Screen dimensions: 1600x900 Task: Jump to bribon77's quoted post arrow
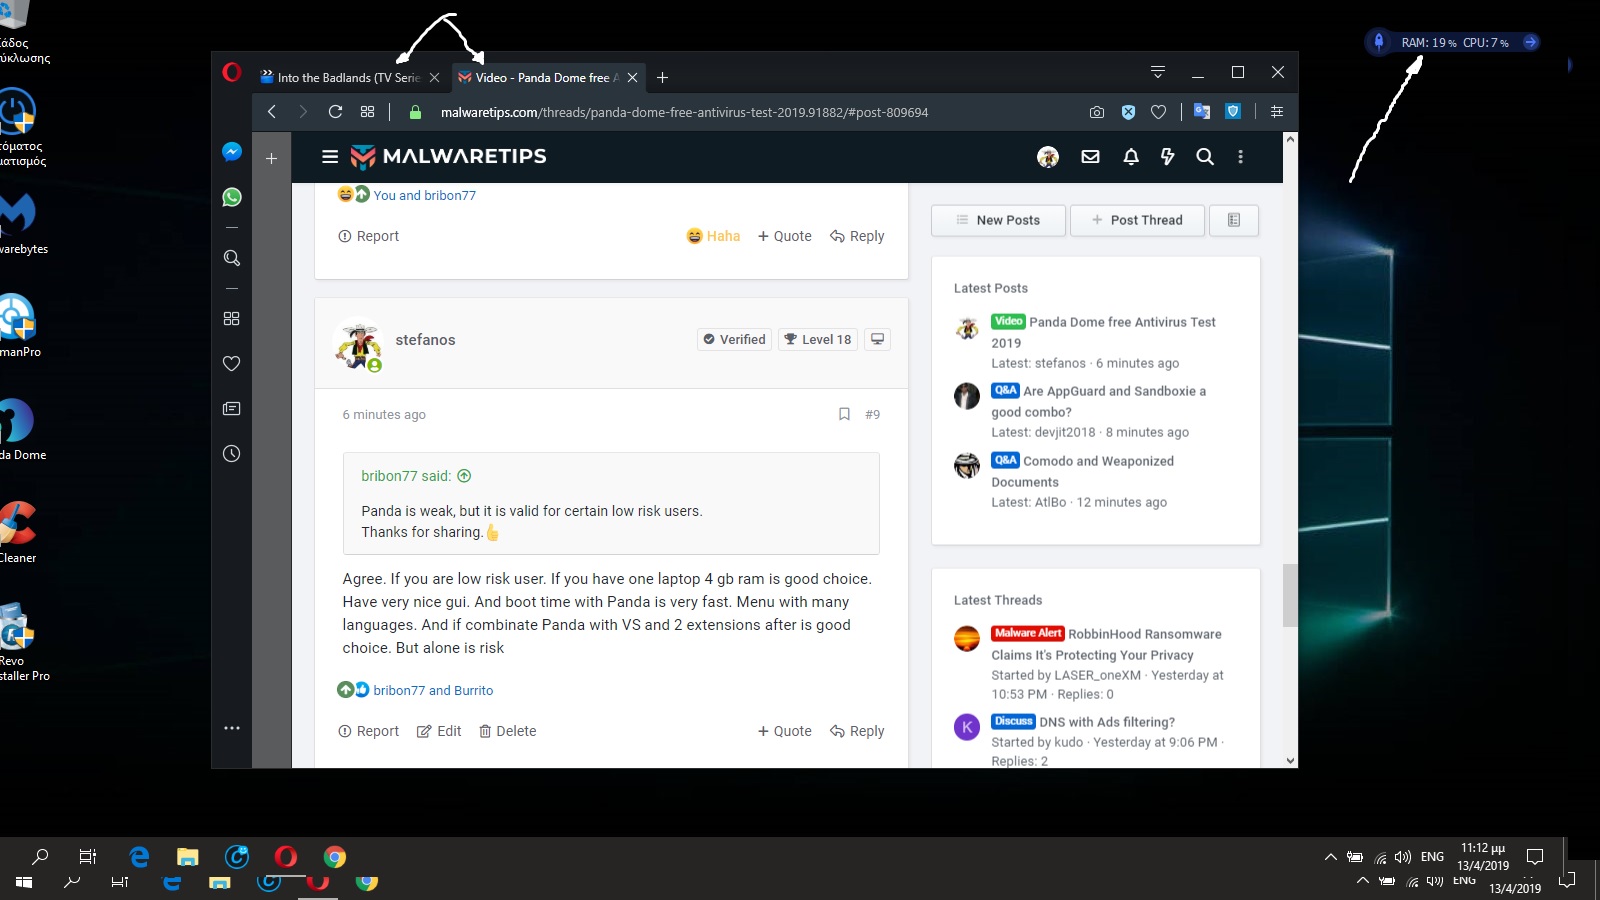click(464, 476)
